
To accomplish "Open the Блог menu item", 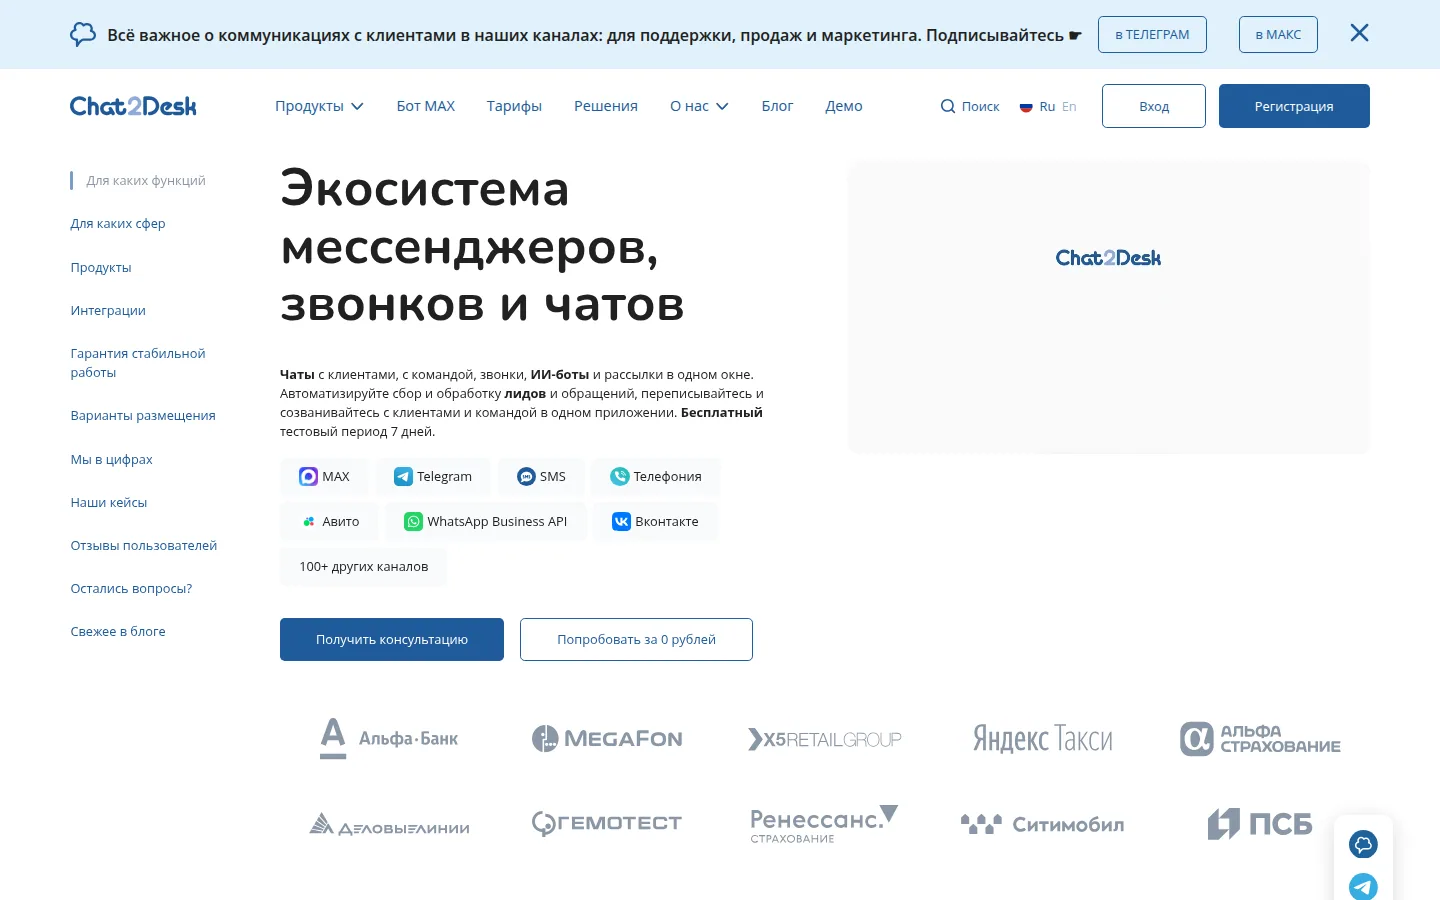I will coord(777,106).
